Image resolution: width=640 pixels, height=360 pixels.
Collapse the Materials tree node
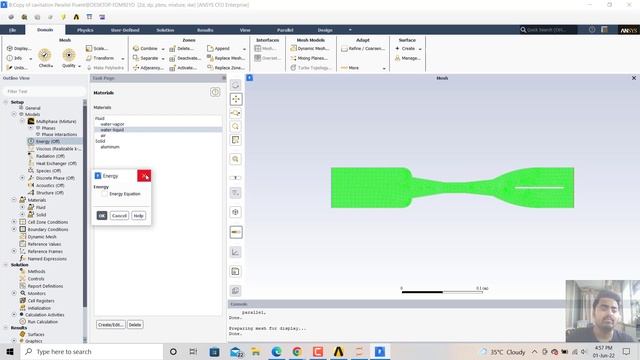(14, 200)
